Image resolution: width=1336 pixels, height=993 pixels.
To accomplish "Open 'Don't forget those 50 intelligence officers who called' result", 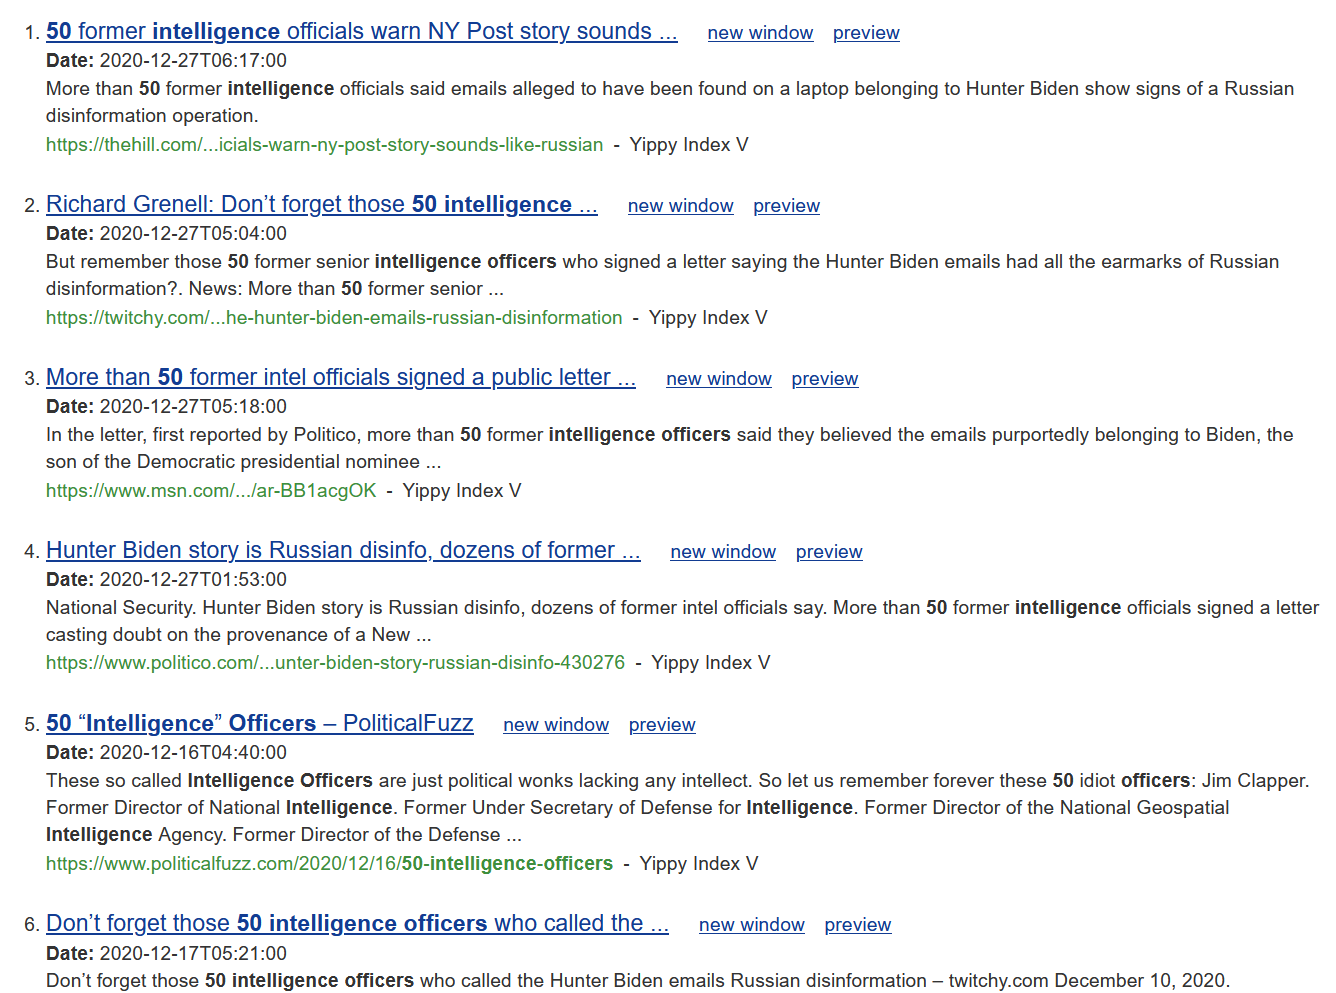I will pyautogui.click(x=357, y=924).
